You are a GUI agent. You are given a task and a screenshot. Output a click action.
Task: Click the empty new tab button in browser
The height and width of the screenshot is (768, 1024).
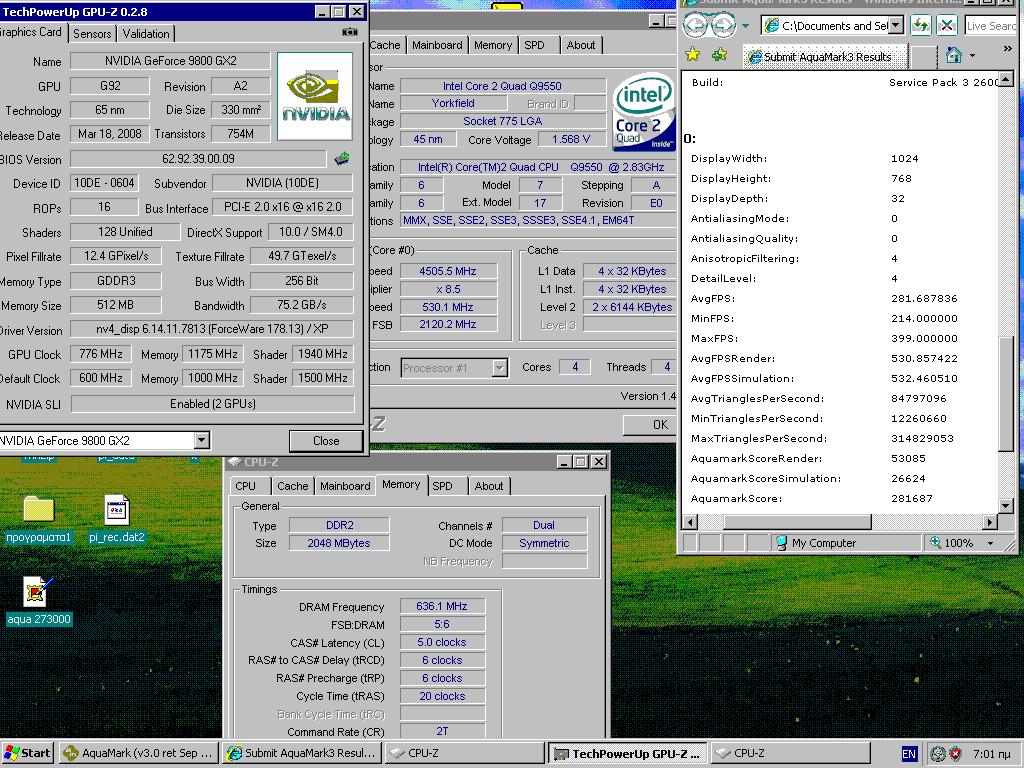[x=924, y=57]
